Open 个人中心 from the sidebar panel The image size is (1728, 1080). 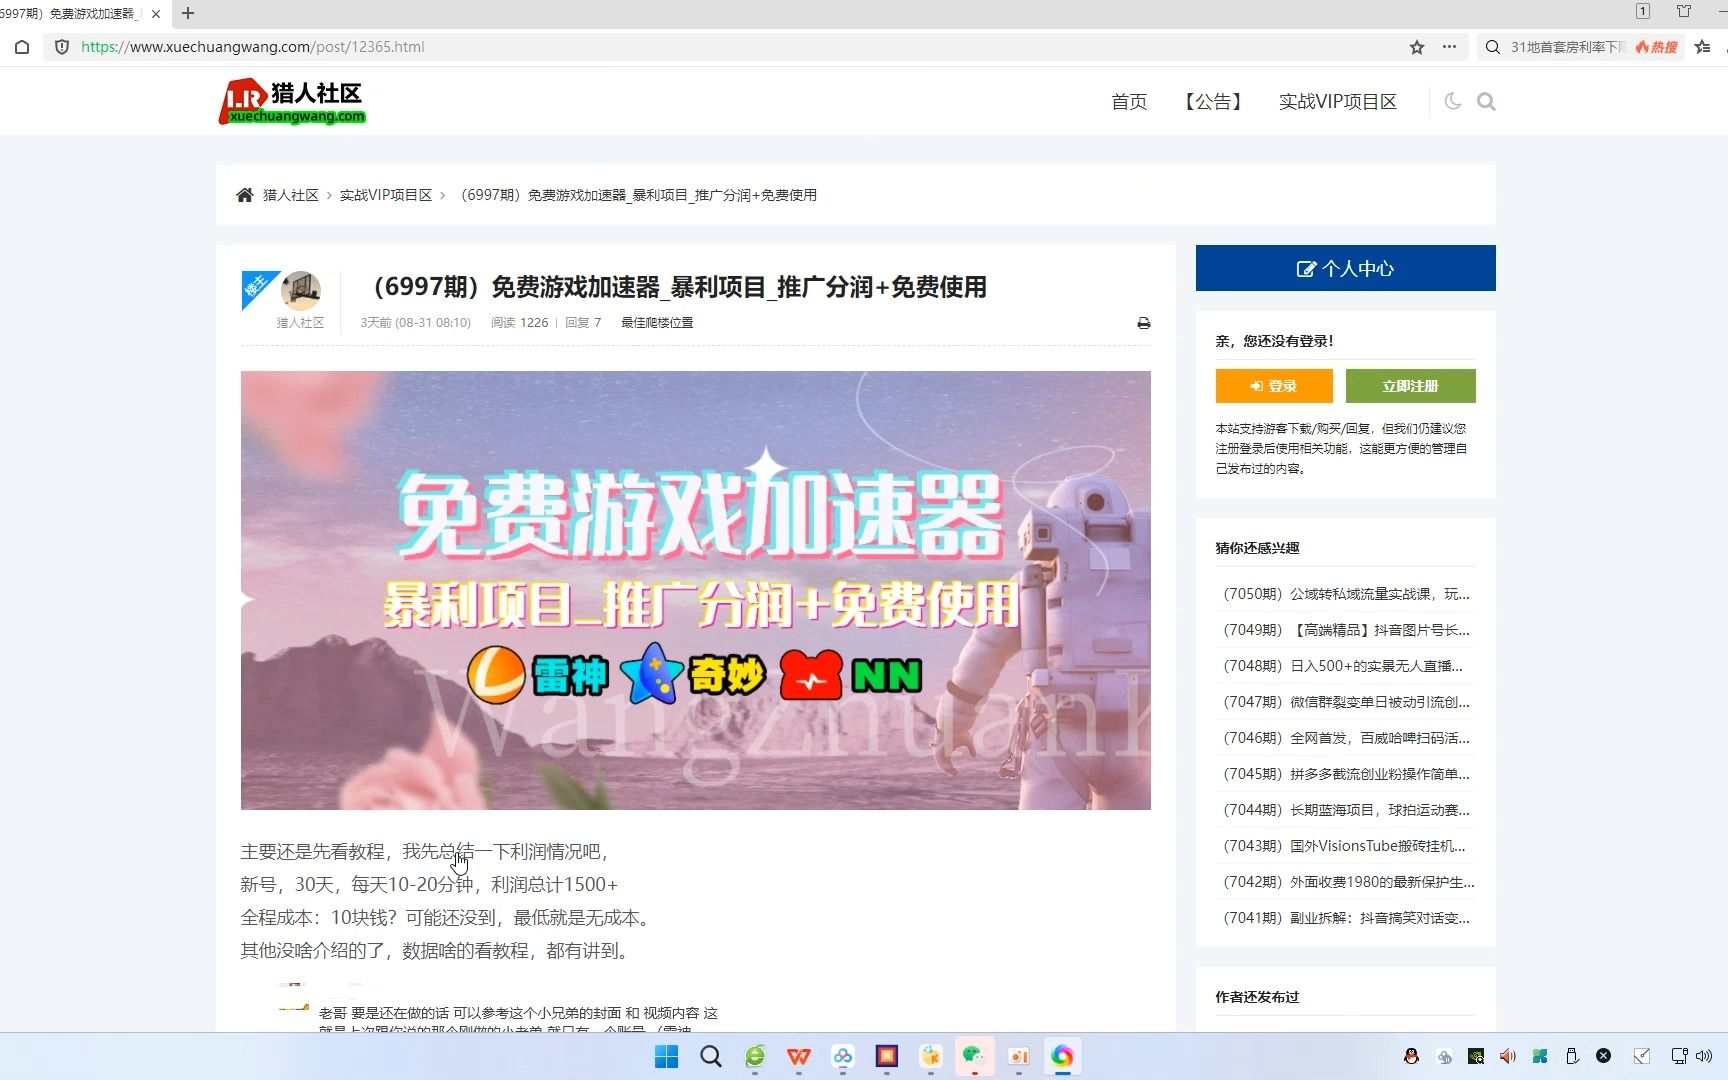click(1344, 268)
